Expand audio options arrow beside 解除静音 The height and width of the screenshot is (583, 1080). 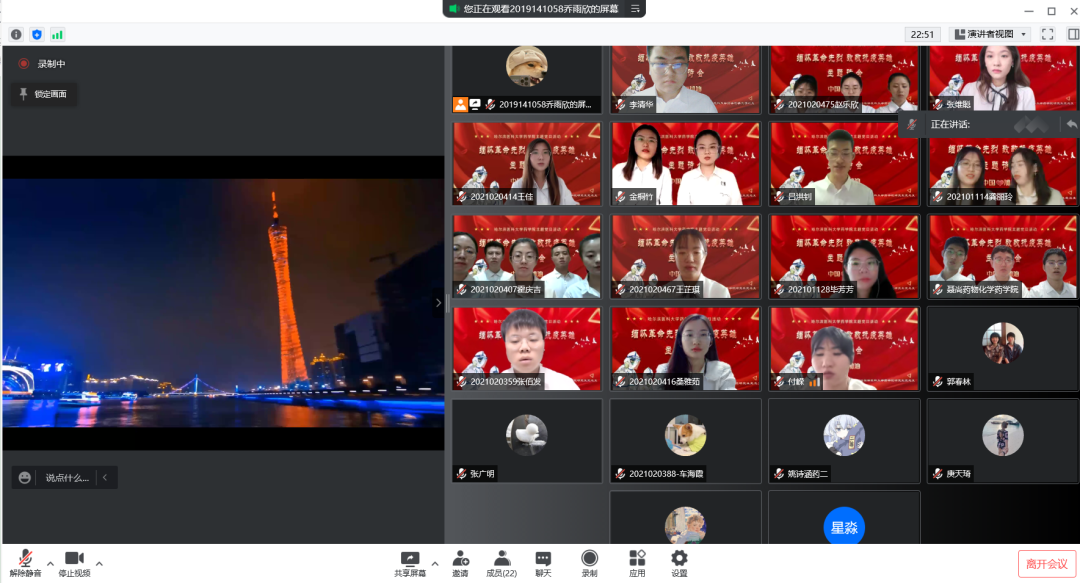click(50, 563)
